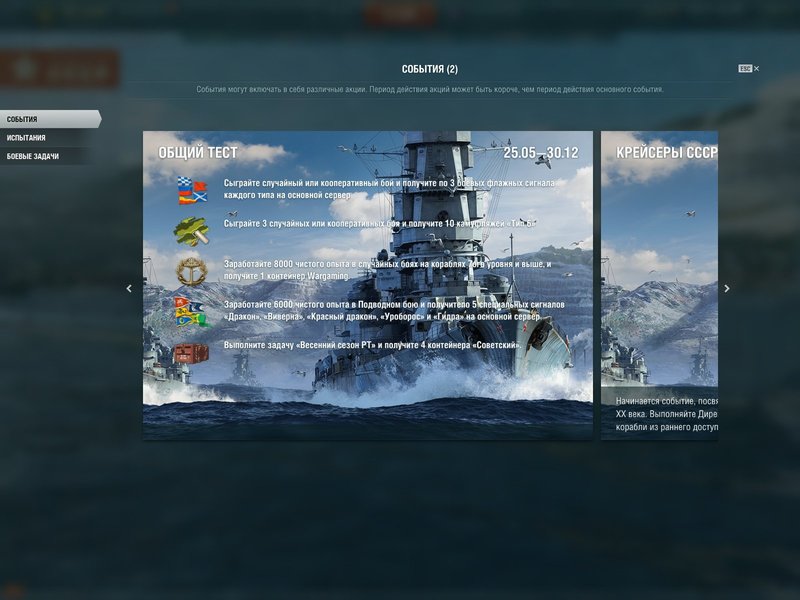Switch to Боевые задачи tab
Viewport: 800px width, 600px height.
46,156
